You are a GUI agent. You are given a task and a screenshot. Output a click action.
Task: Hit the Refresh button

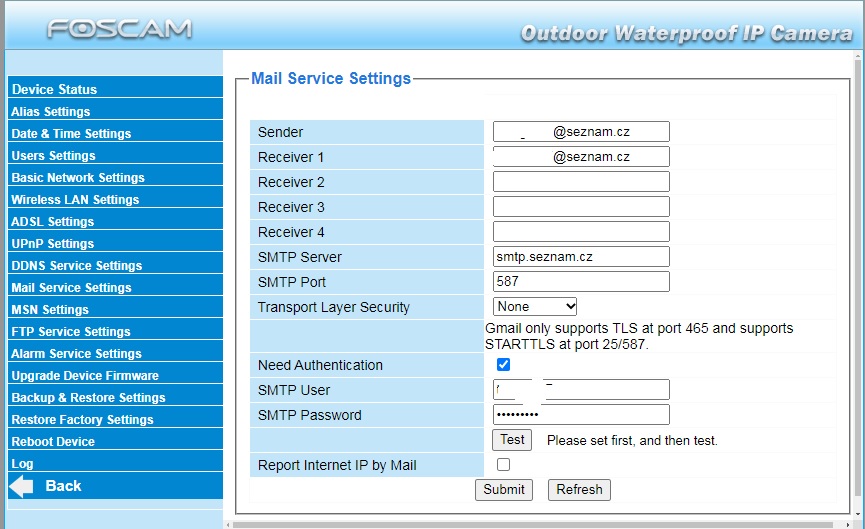pos(579,490)
